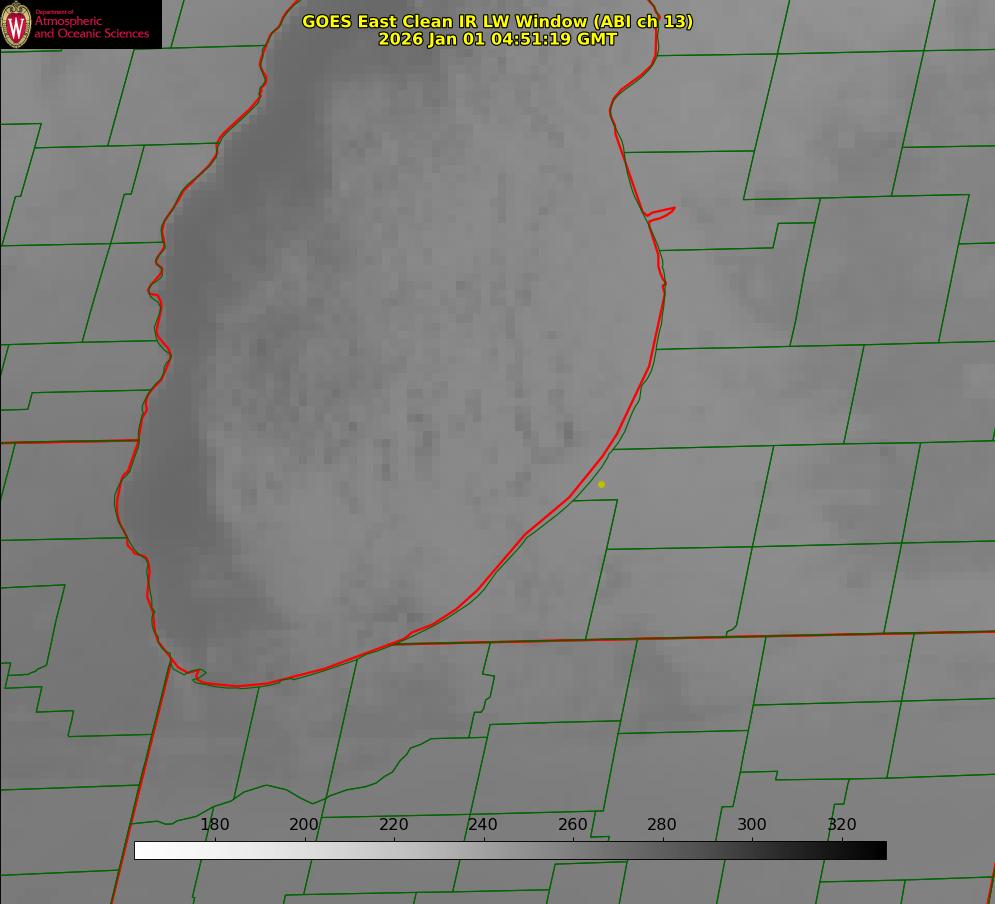Pick the black end of the colorbar

click(x=880, y=850)
